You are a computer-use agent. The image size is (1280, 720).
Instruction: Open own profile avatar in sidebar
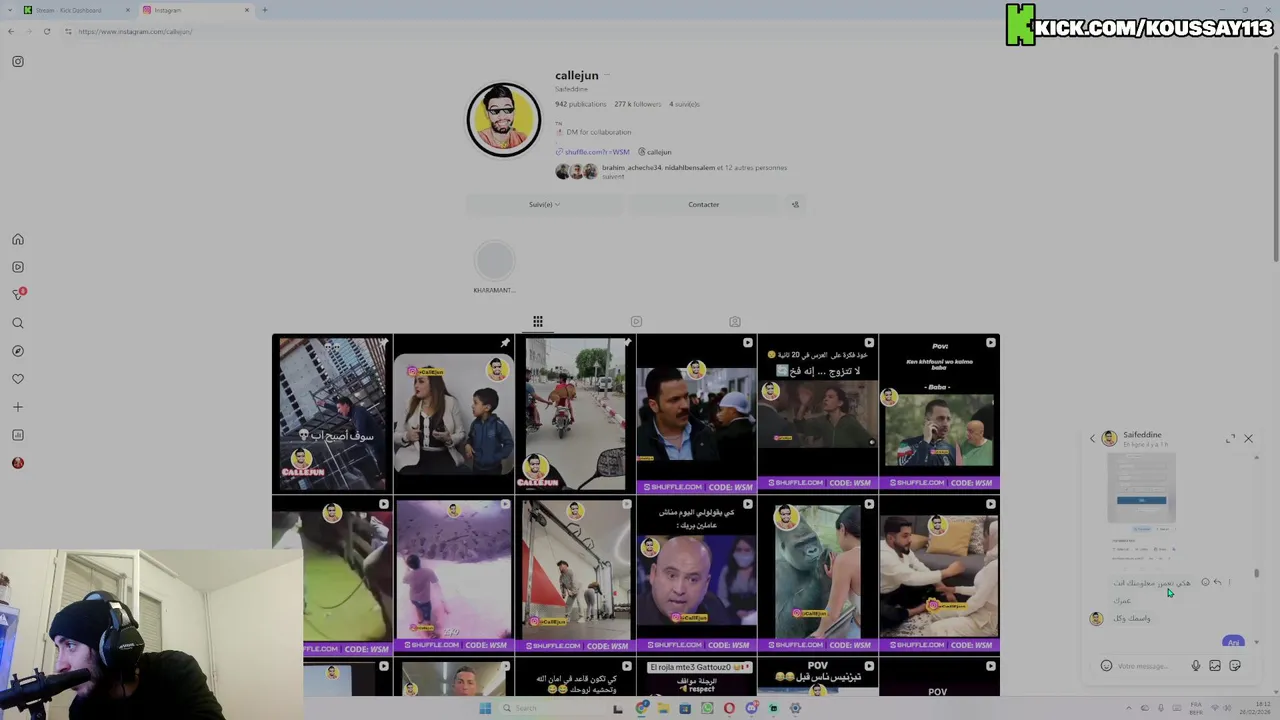[x=18, y=463]
